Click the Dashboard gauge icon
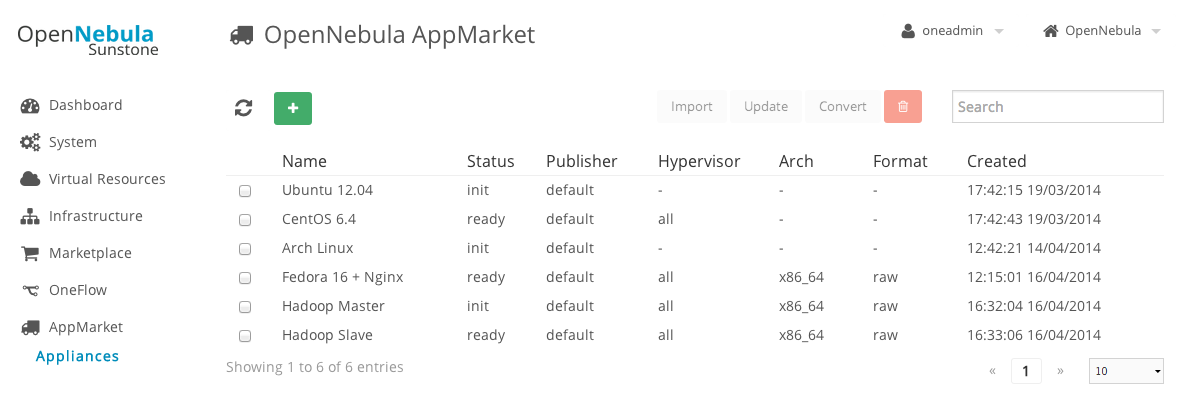 pos(29,106)
